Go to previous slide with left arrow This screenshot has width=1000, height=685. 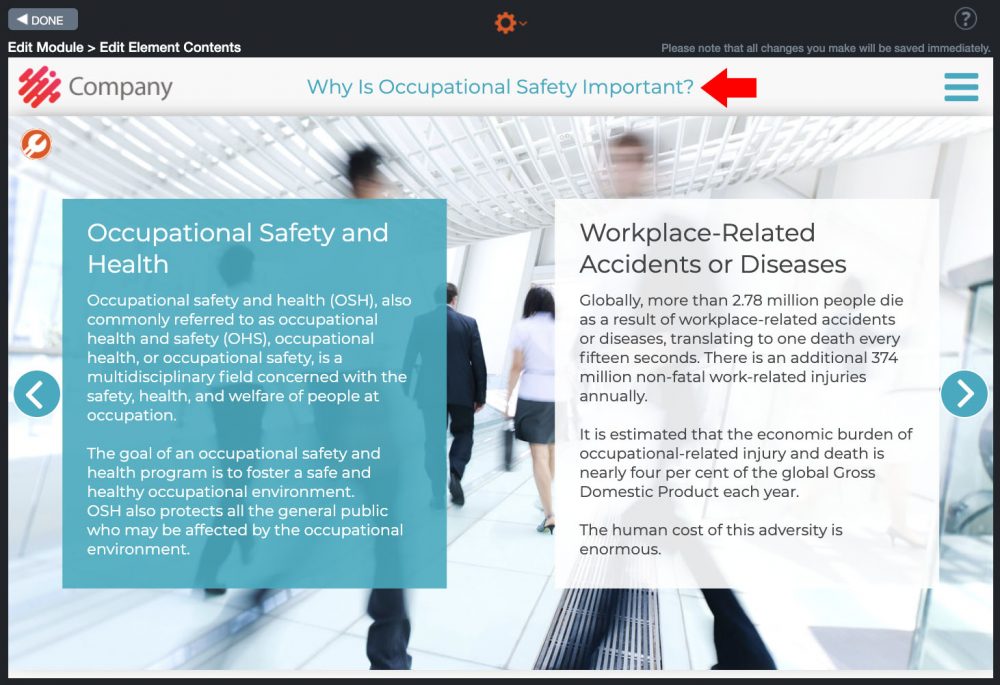[x=37, y=394]
